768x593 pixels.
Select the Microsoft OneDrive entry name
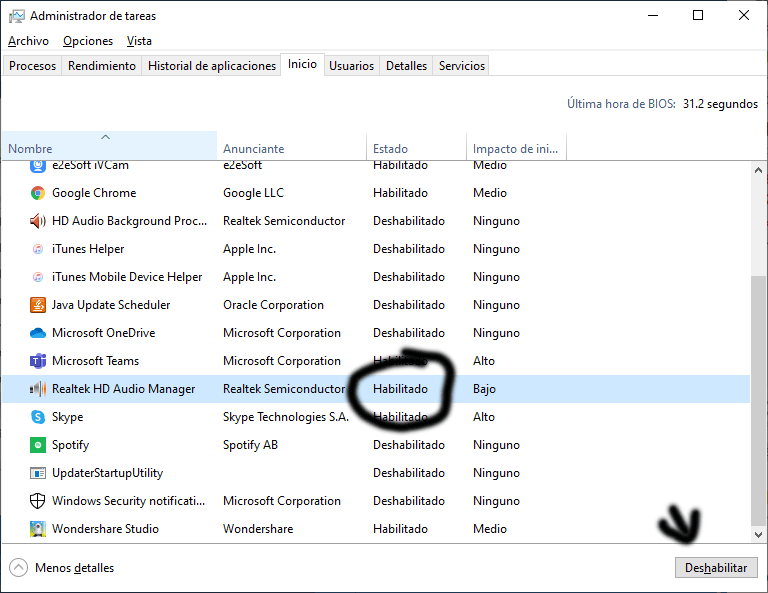104,333
